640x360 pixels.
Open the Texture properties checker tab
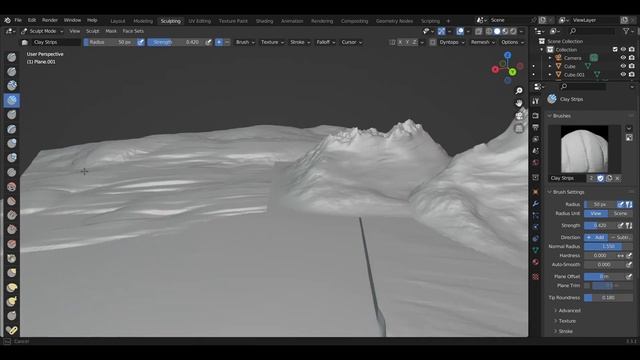pos(536,277)
